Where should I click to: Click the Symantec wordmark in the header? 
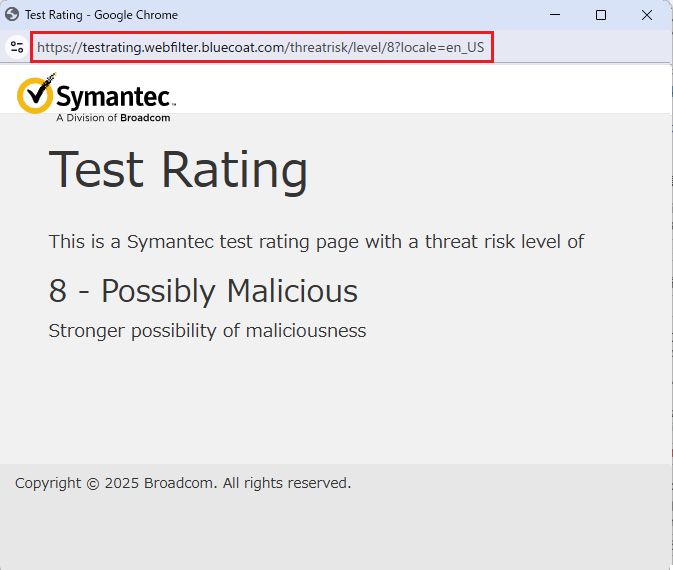pos(115,97)
